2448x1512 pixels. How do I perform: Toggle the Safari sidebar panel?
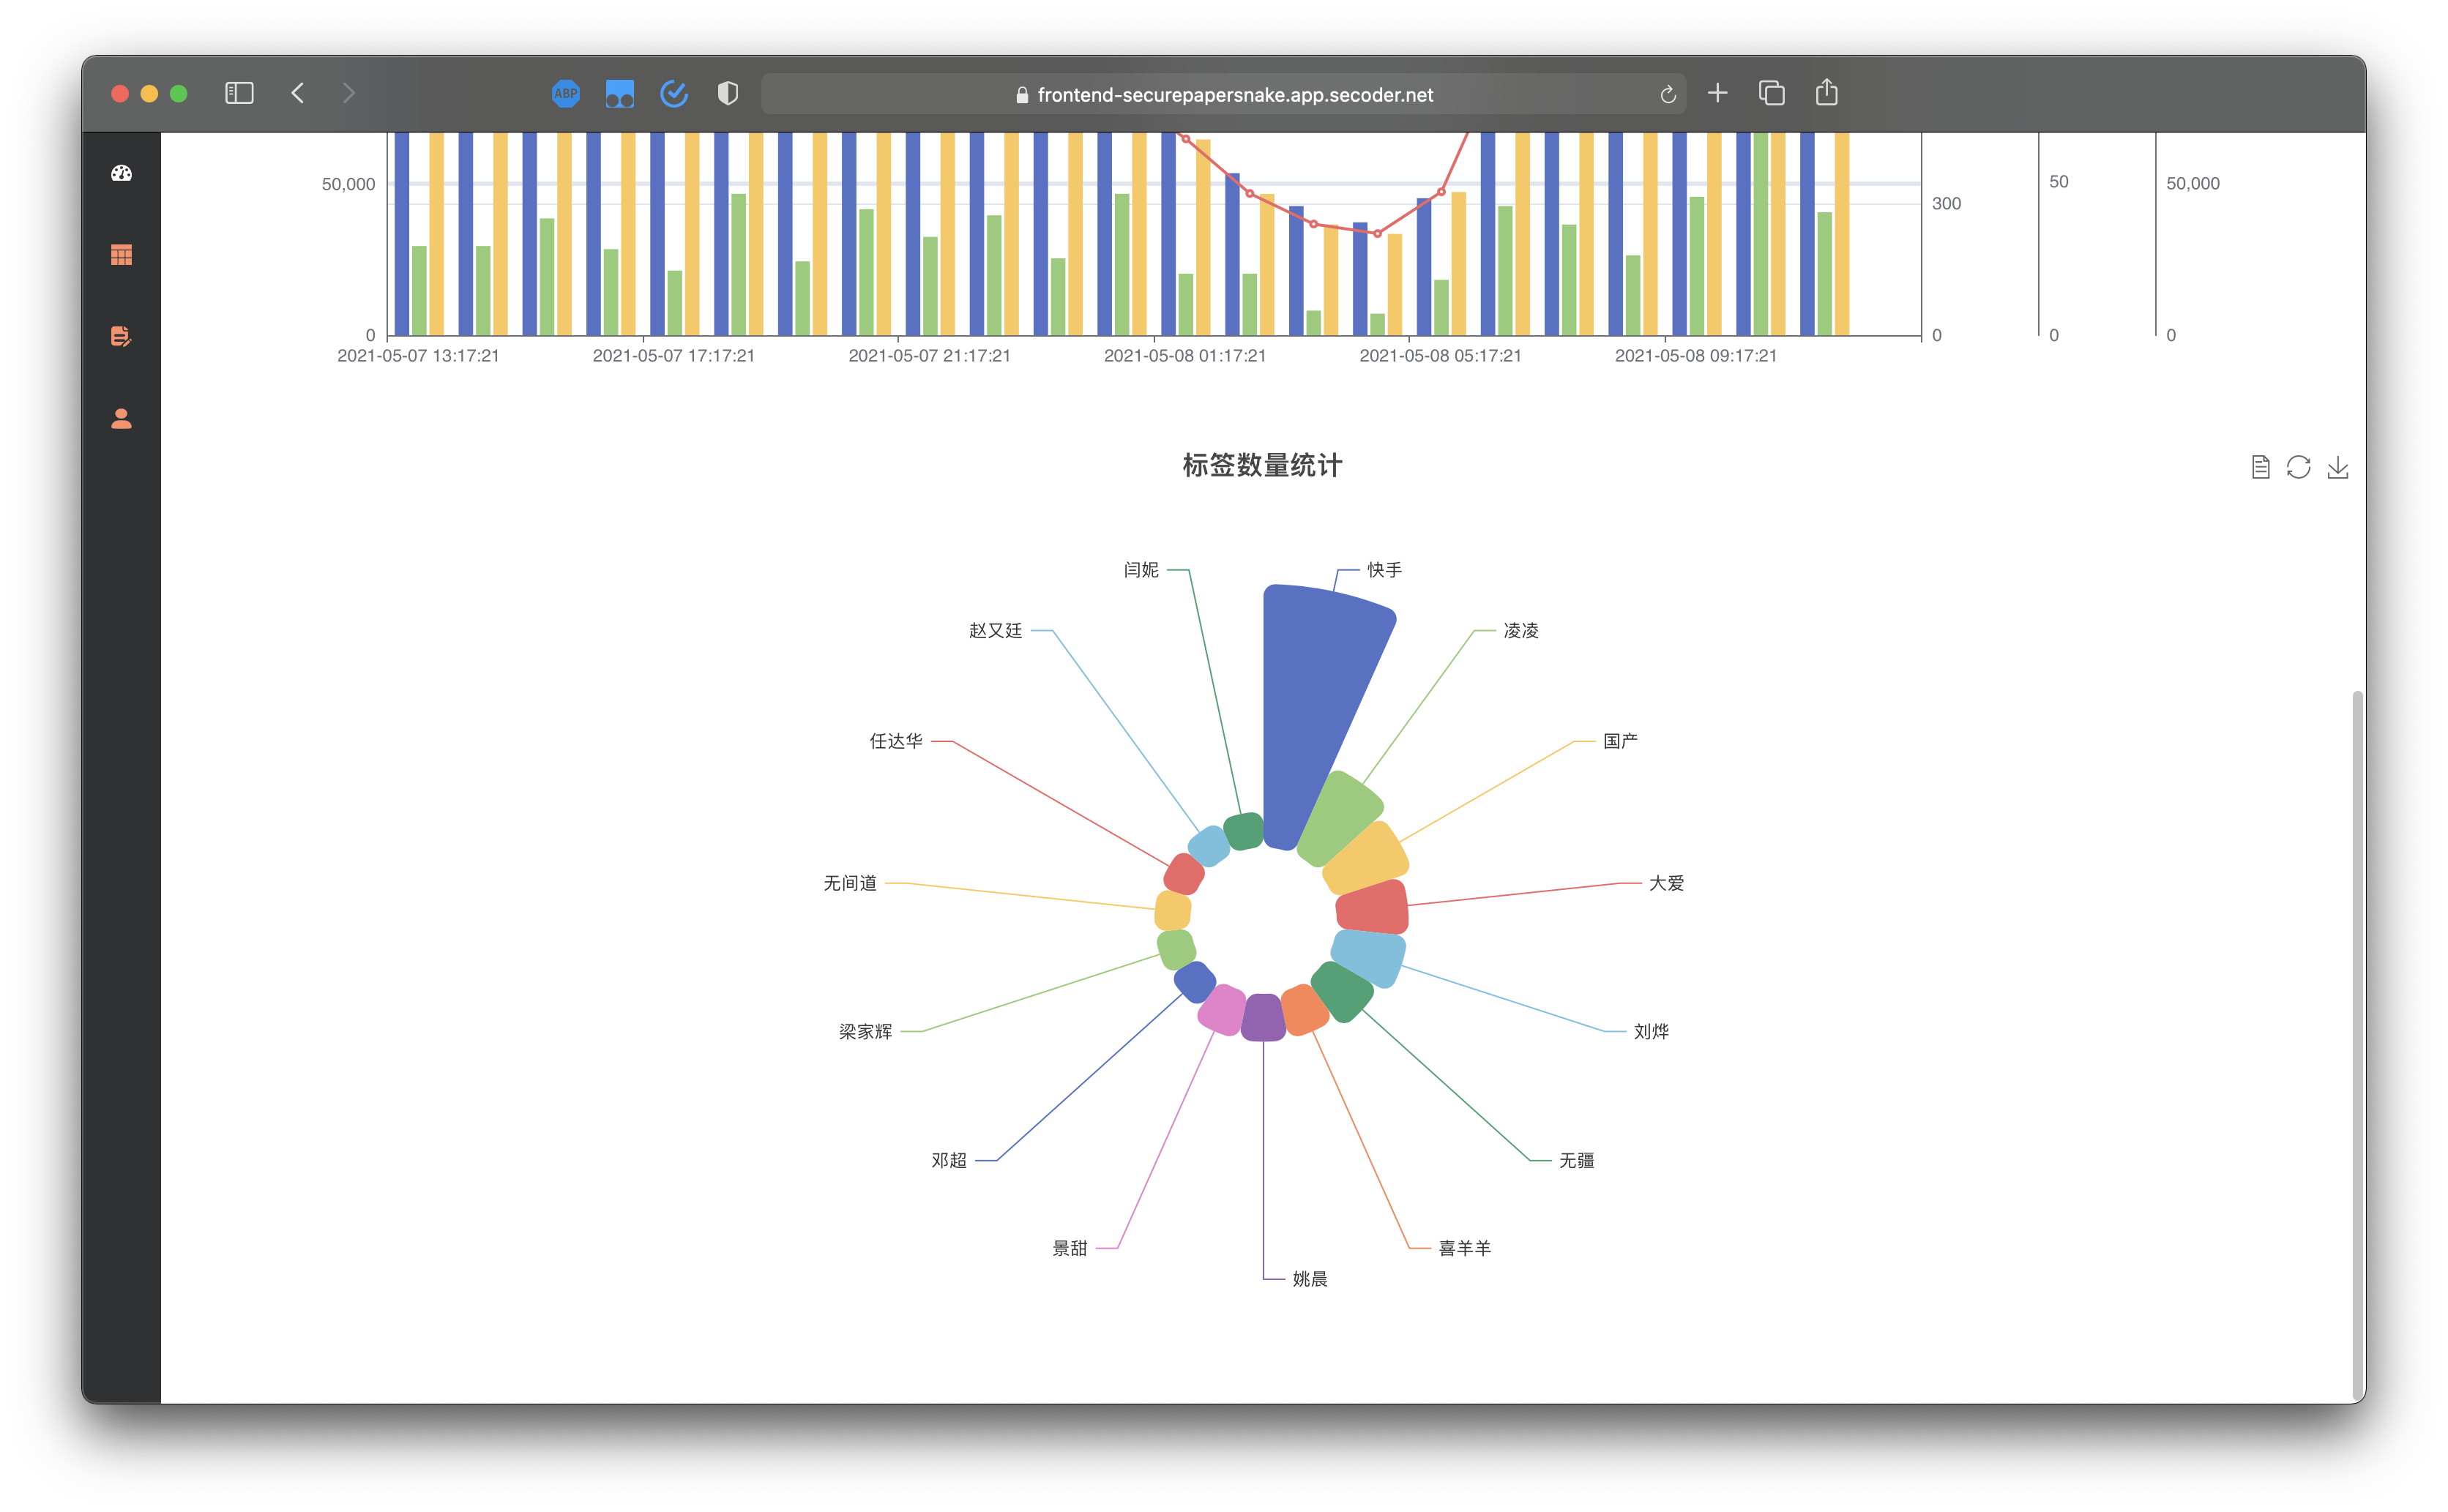(239, 92)
